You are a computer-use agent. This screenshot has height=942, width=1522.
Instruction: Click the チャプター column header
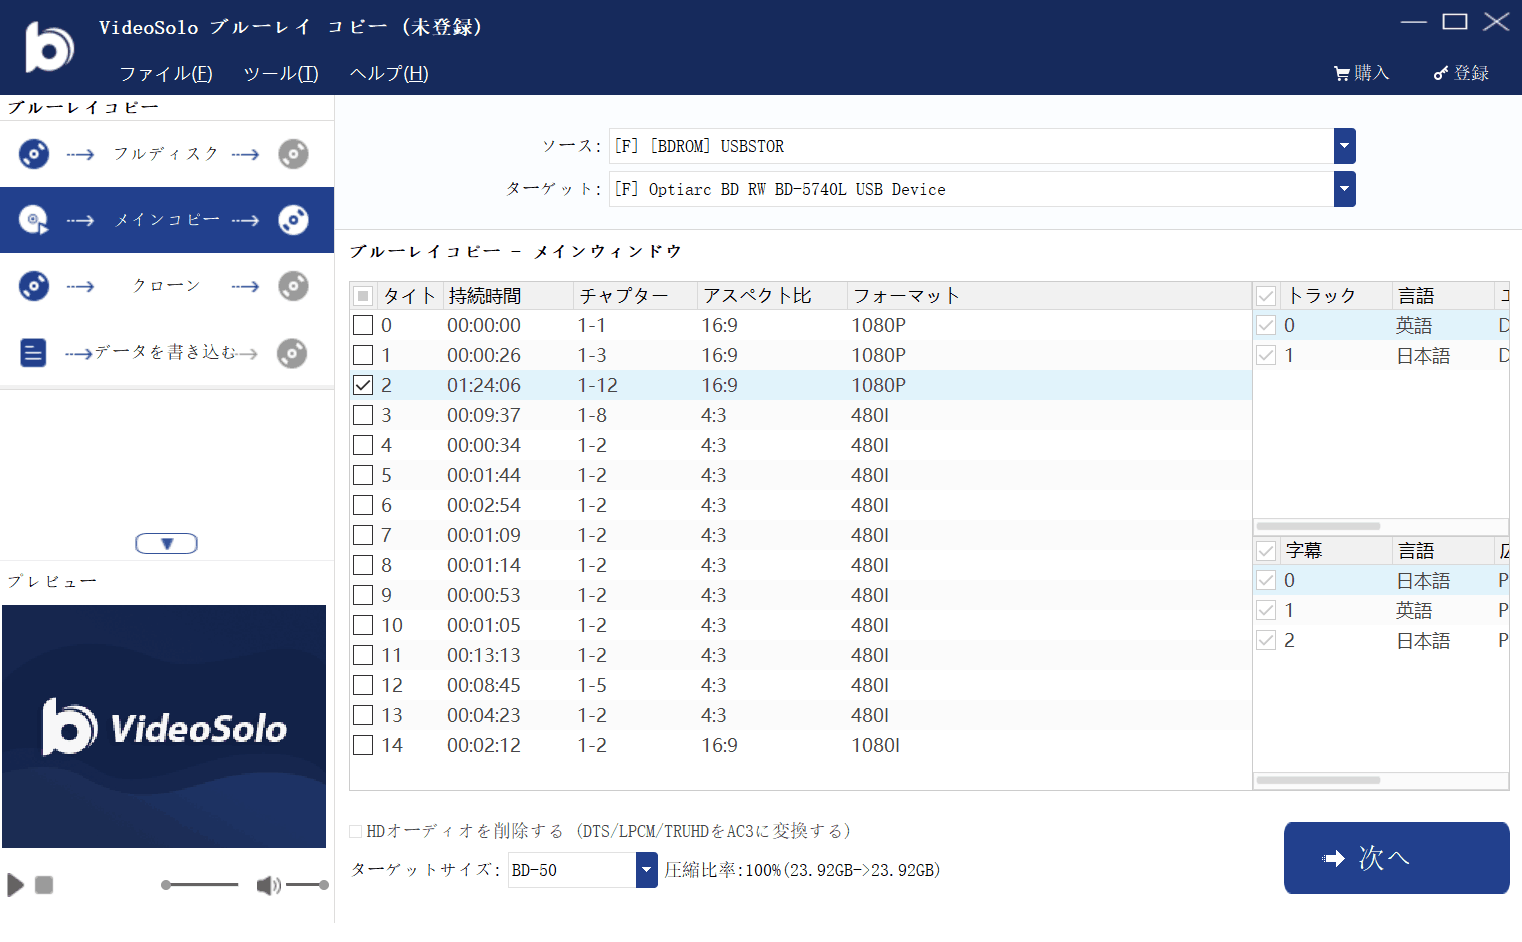[x=636, y=296]
